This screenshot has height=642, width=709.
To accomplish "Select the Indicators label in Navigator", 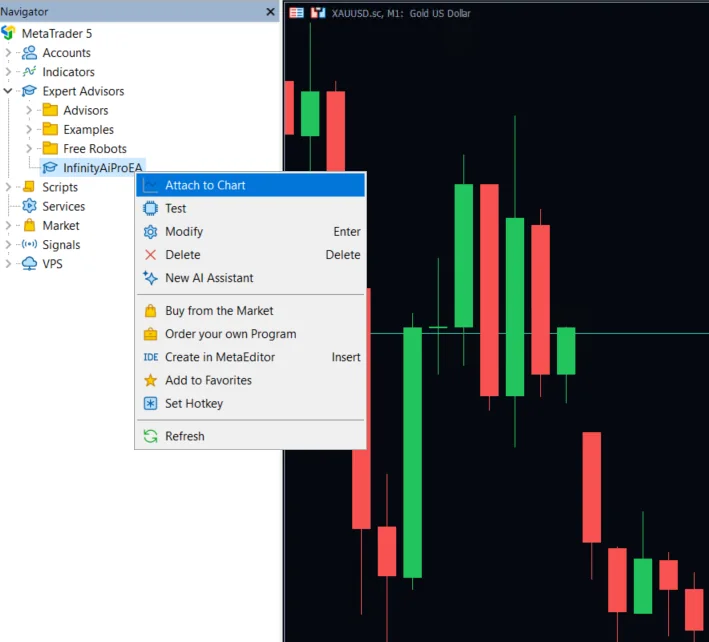I will [68, 72].
